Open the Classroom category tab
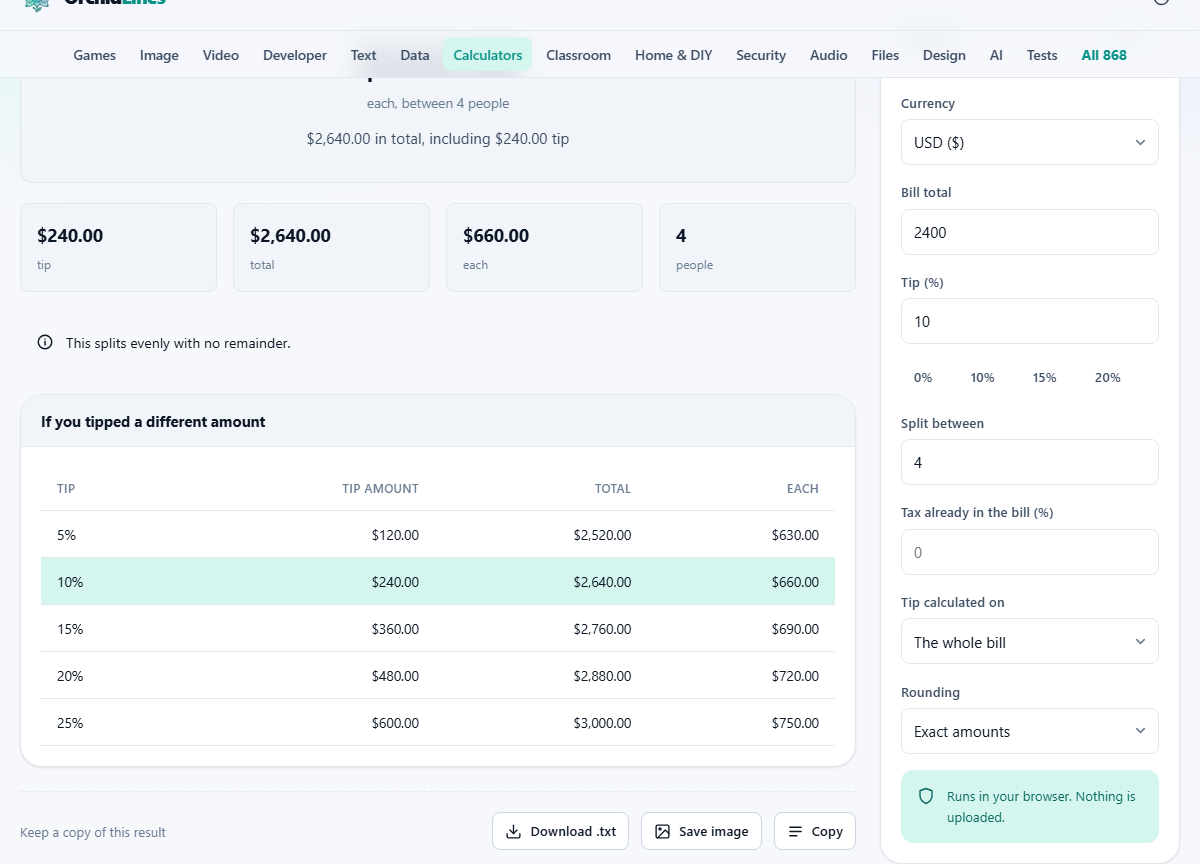1200x864 pixels. click(579, 55)
